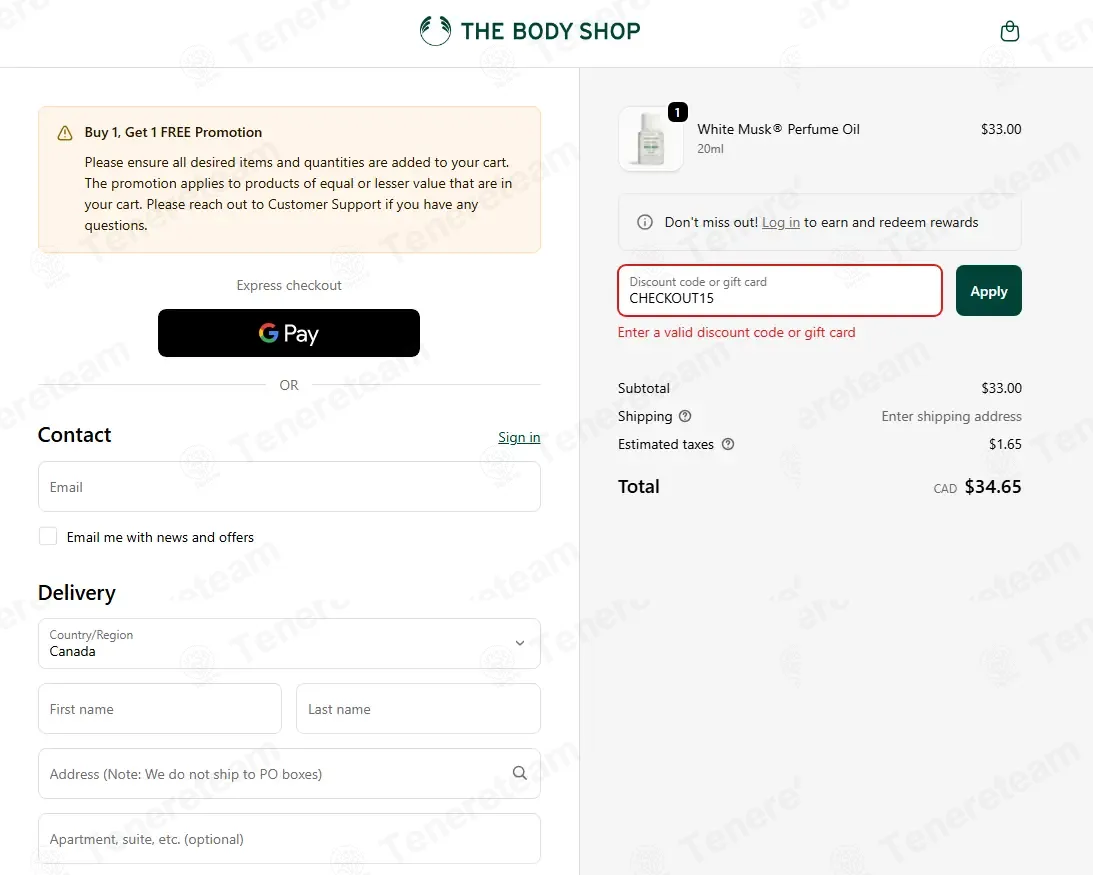Expand the Country/Region dropdown

click(289, 644)
